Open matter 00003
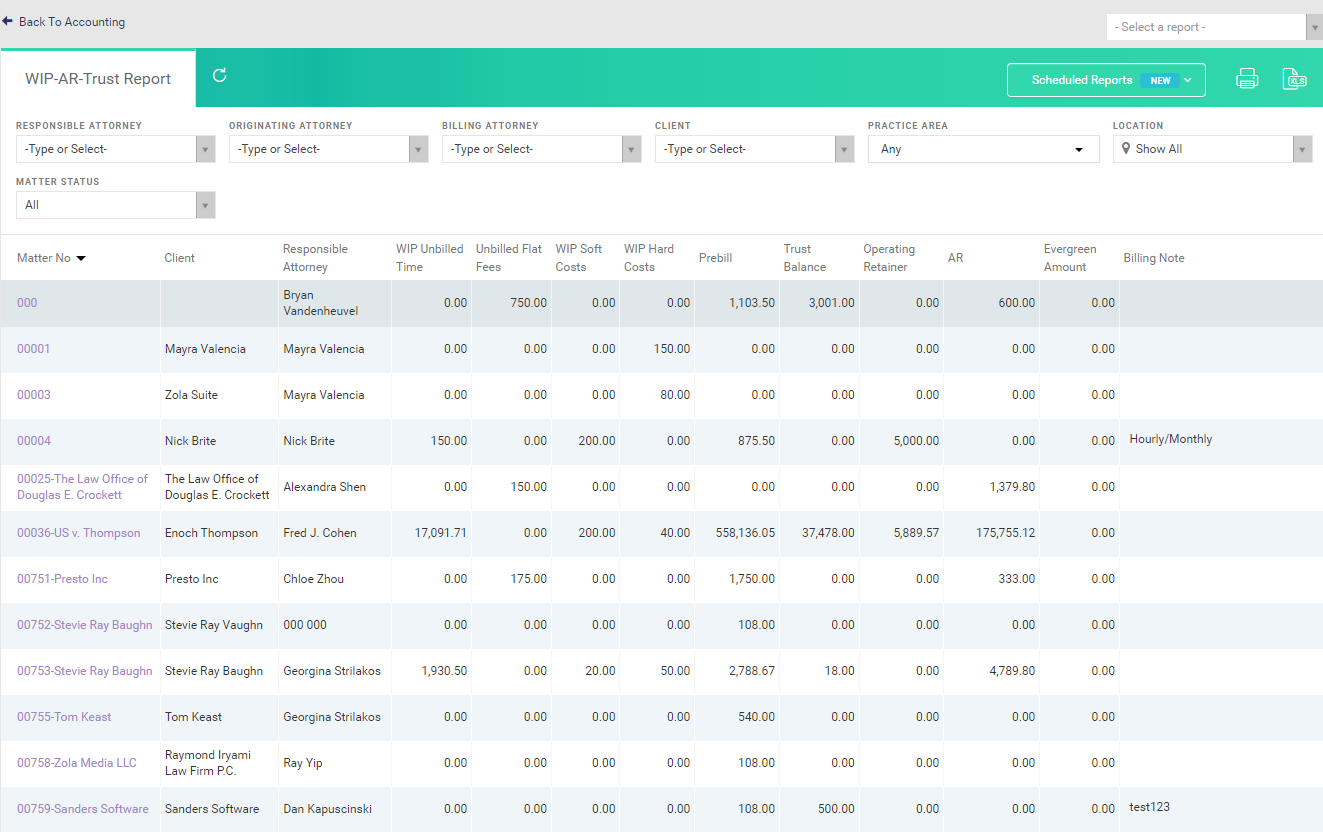 coord(33,395)
